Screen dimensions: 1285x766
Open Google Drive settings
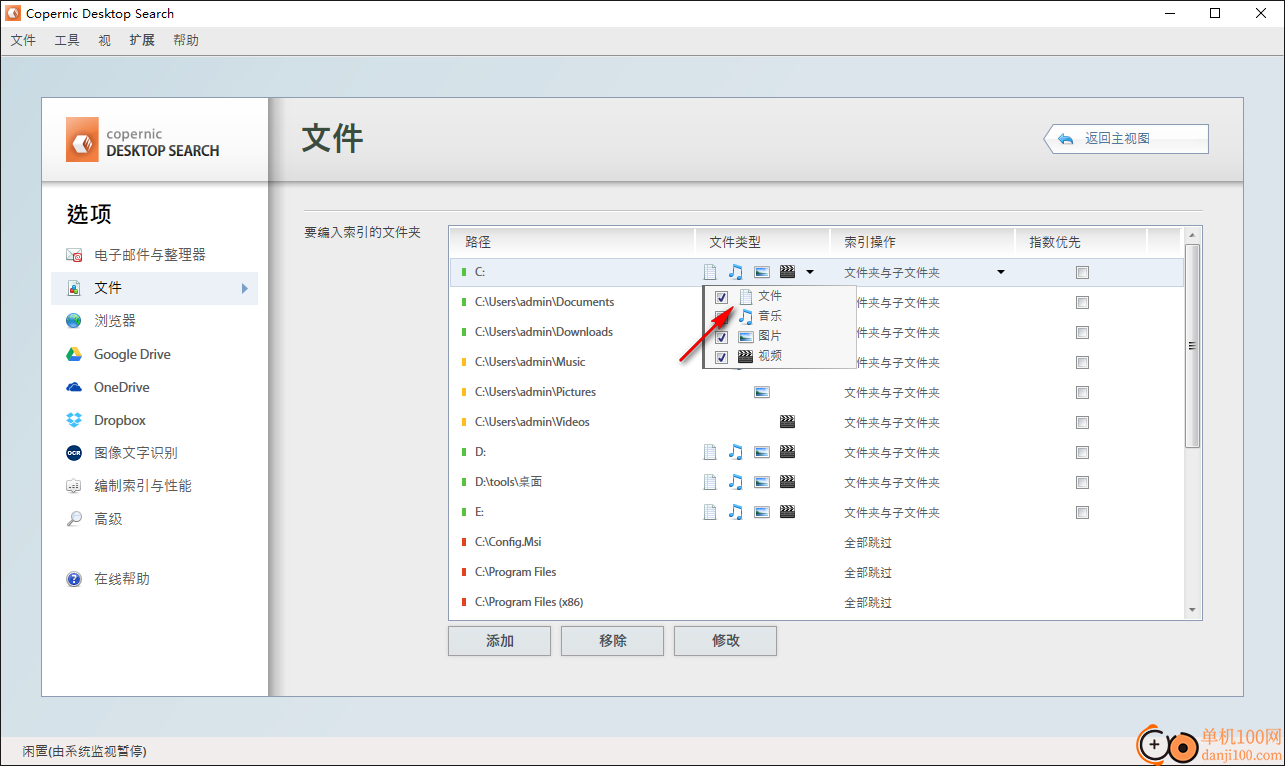coord(132,354)
